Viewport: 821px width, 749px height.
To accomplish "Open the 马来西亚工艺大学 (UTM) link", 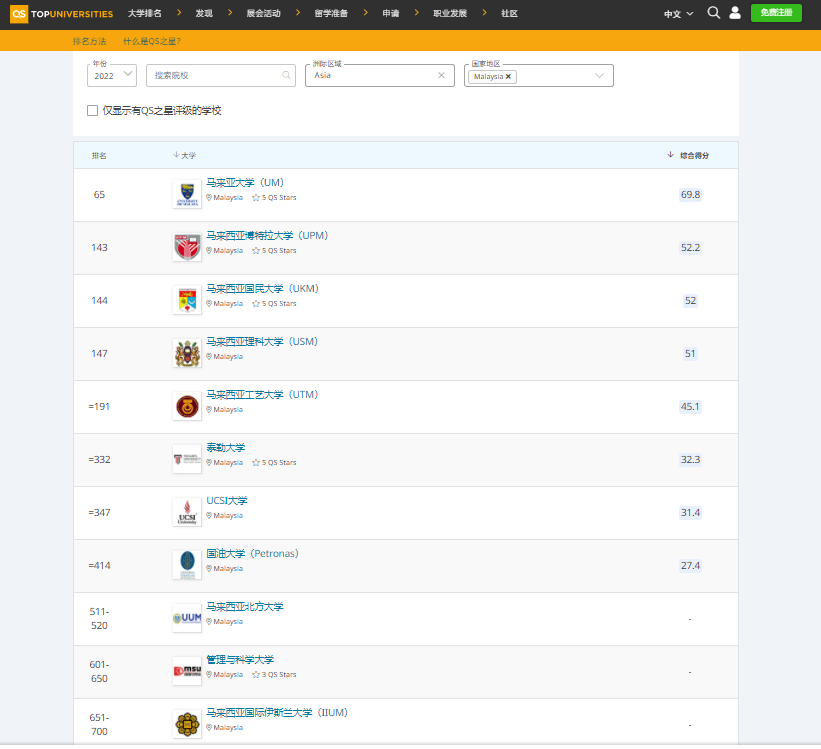I will click(x=262, y=394).
